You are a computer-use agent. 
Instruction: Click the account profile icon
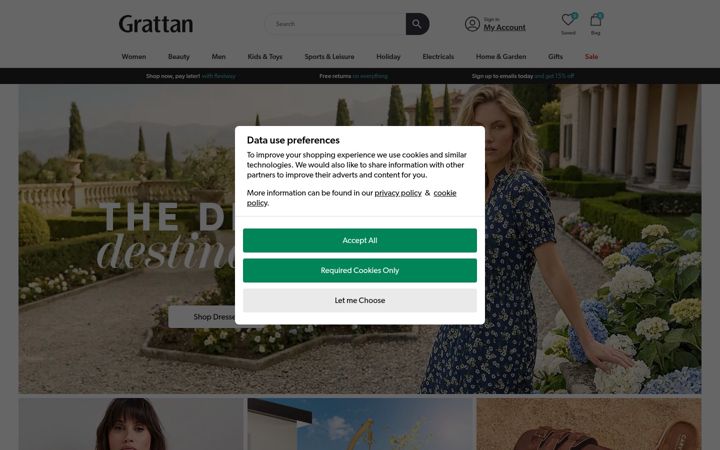coord(472,24)
